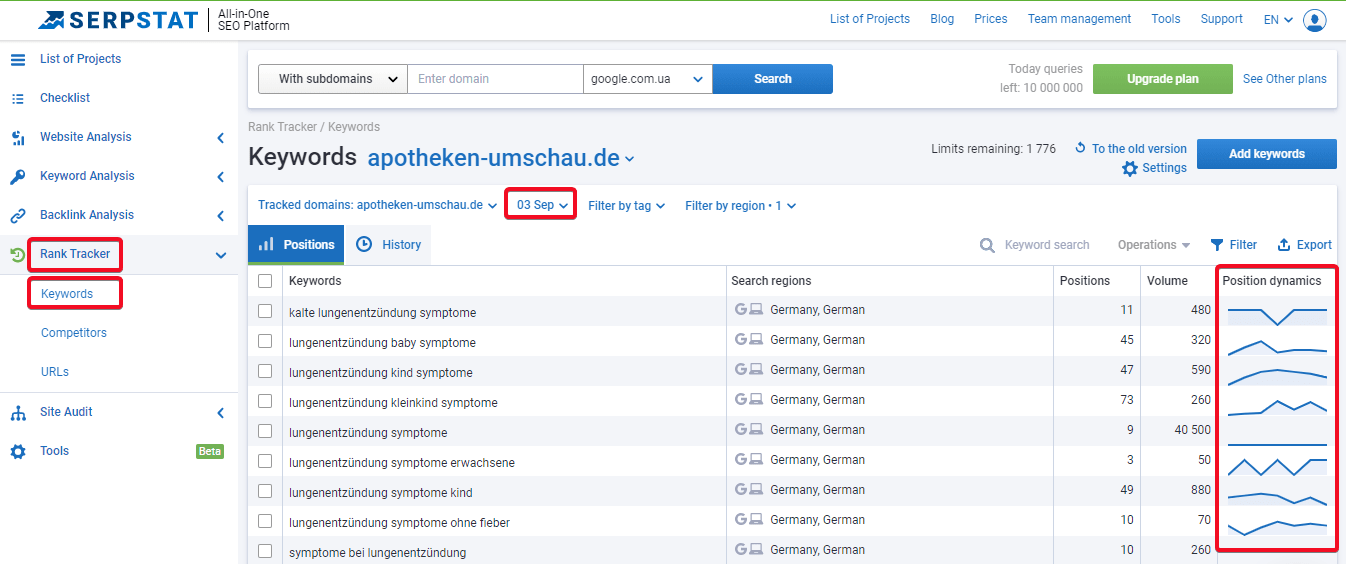
Task: Open the Operations dropdown
Action: 1153,245
